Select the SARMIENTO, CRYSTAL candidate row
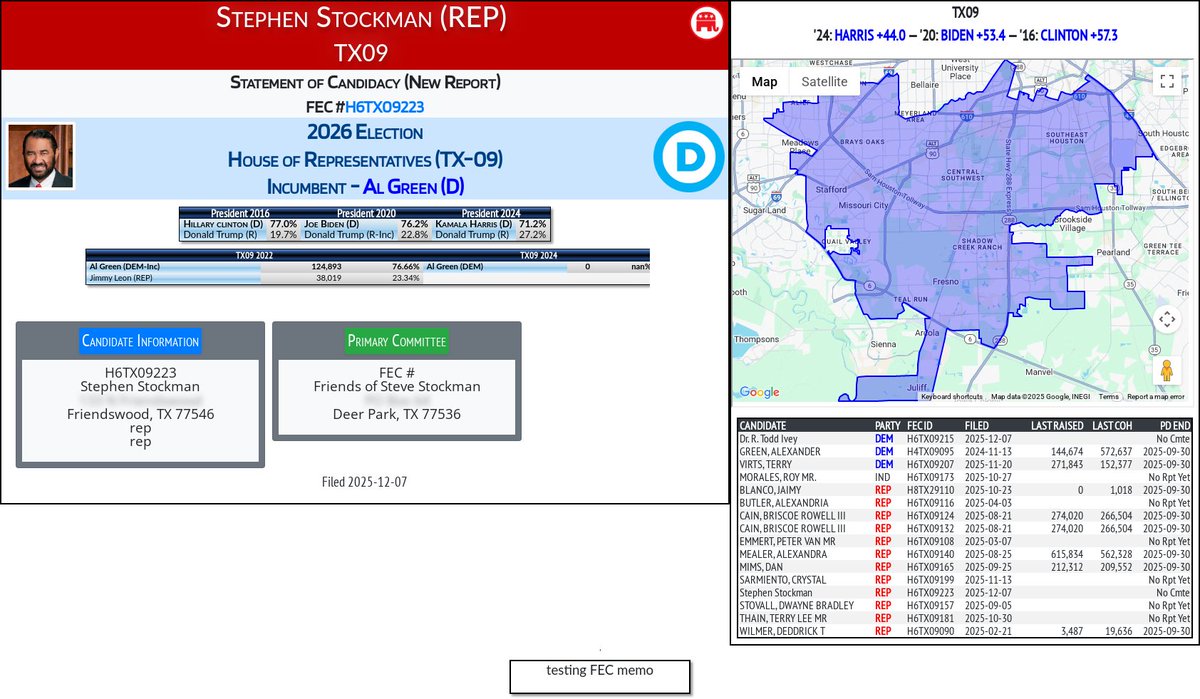1200x699 pixels. tap(965, 580)
